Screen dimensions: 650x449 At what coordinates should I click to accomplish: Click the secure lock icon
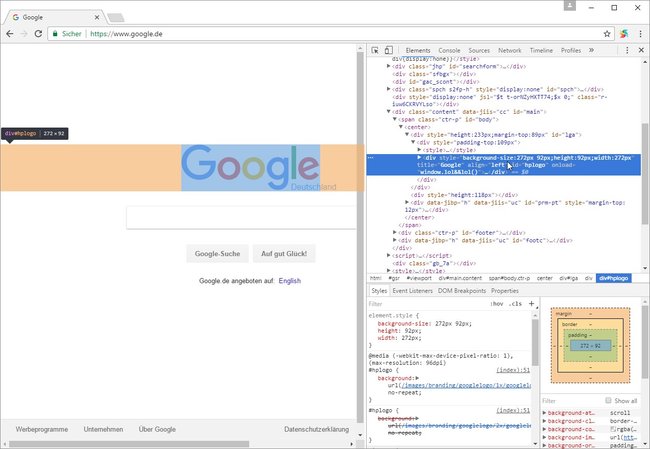coord(55,34)
